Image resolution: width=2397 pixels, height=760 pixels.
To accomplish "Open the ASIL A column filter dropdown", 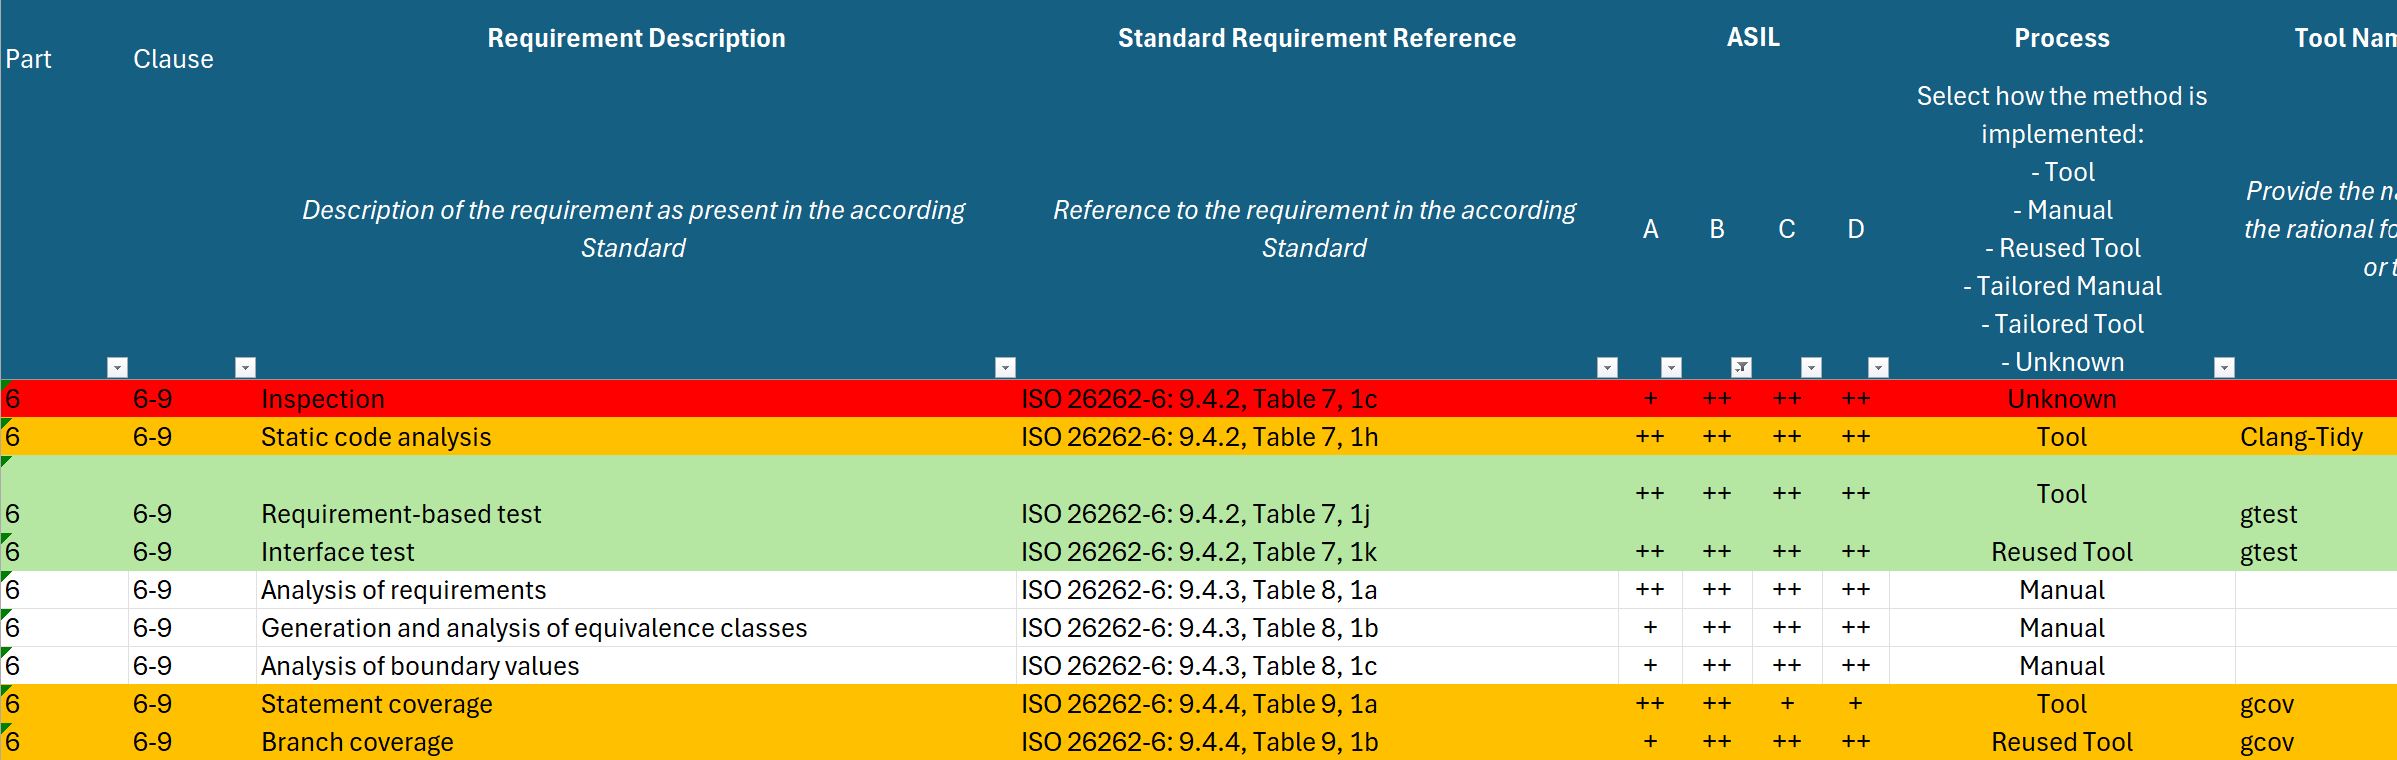I will pyautogui.click(x=1671, y=367).
